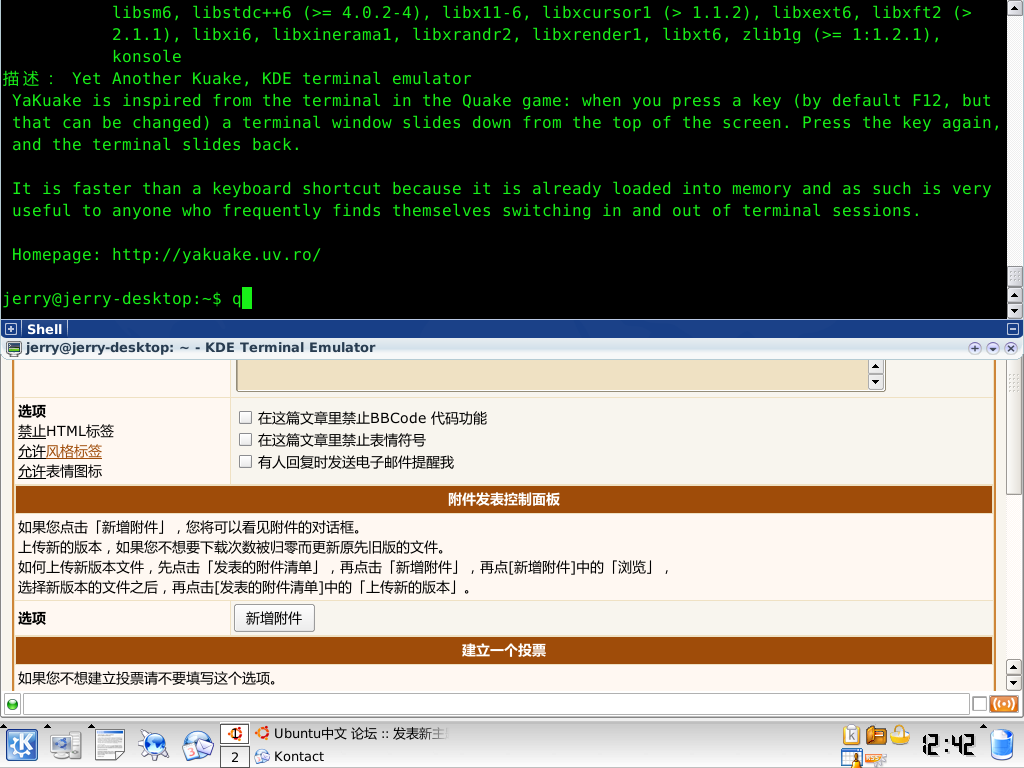Switch to virtual desktop 1 in pager
The height and width of the screenshot is (768, 1024).
click(x=234, y=734)
